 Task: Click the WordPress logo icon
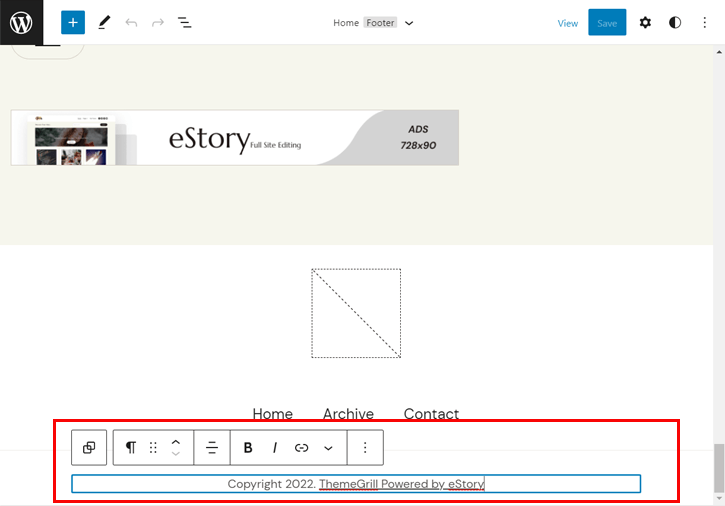pyautogui.click(x=22, y=22)
